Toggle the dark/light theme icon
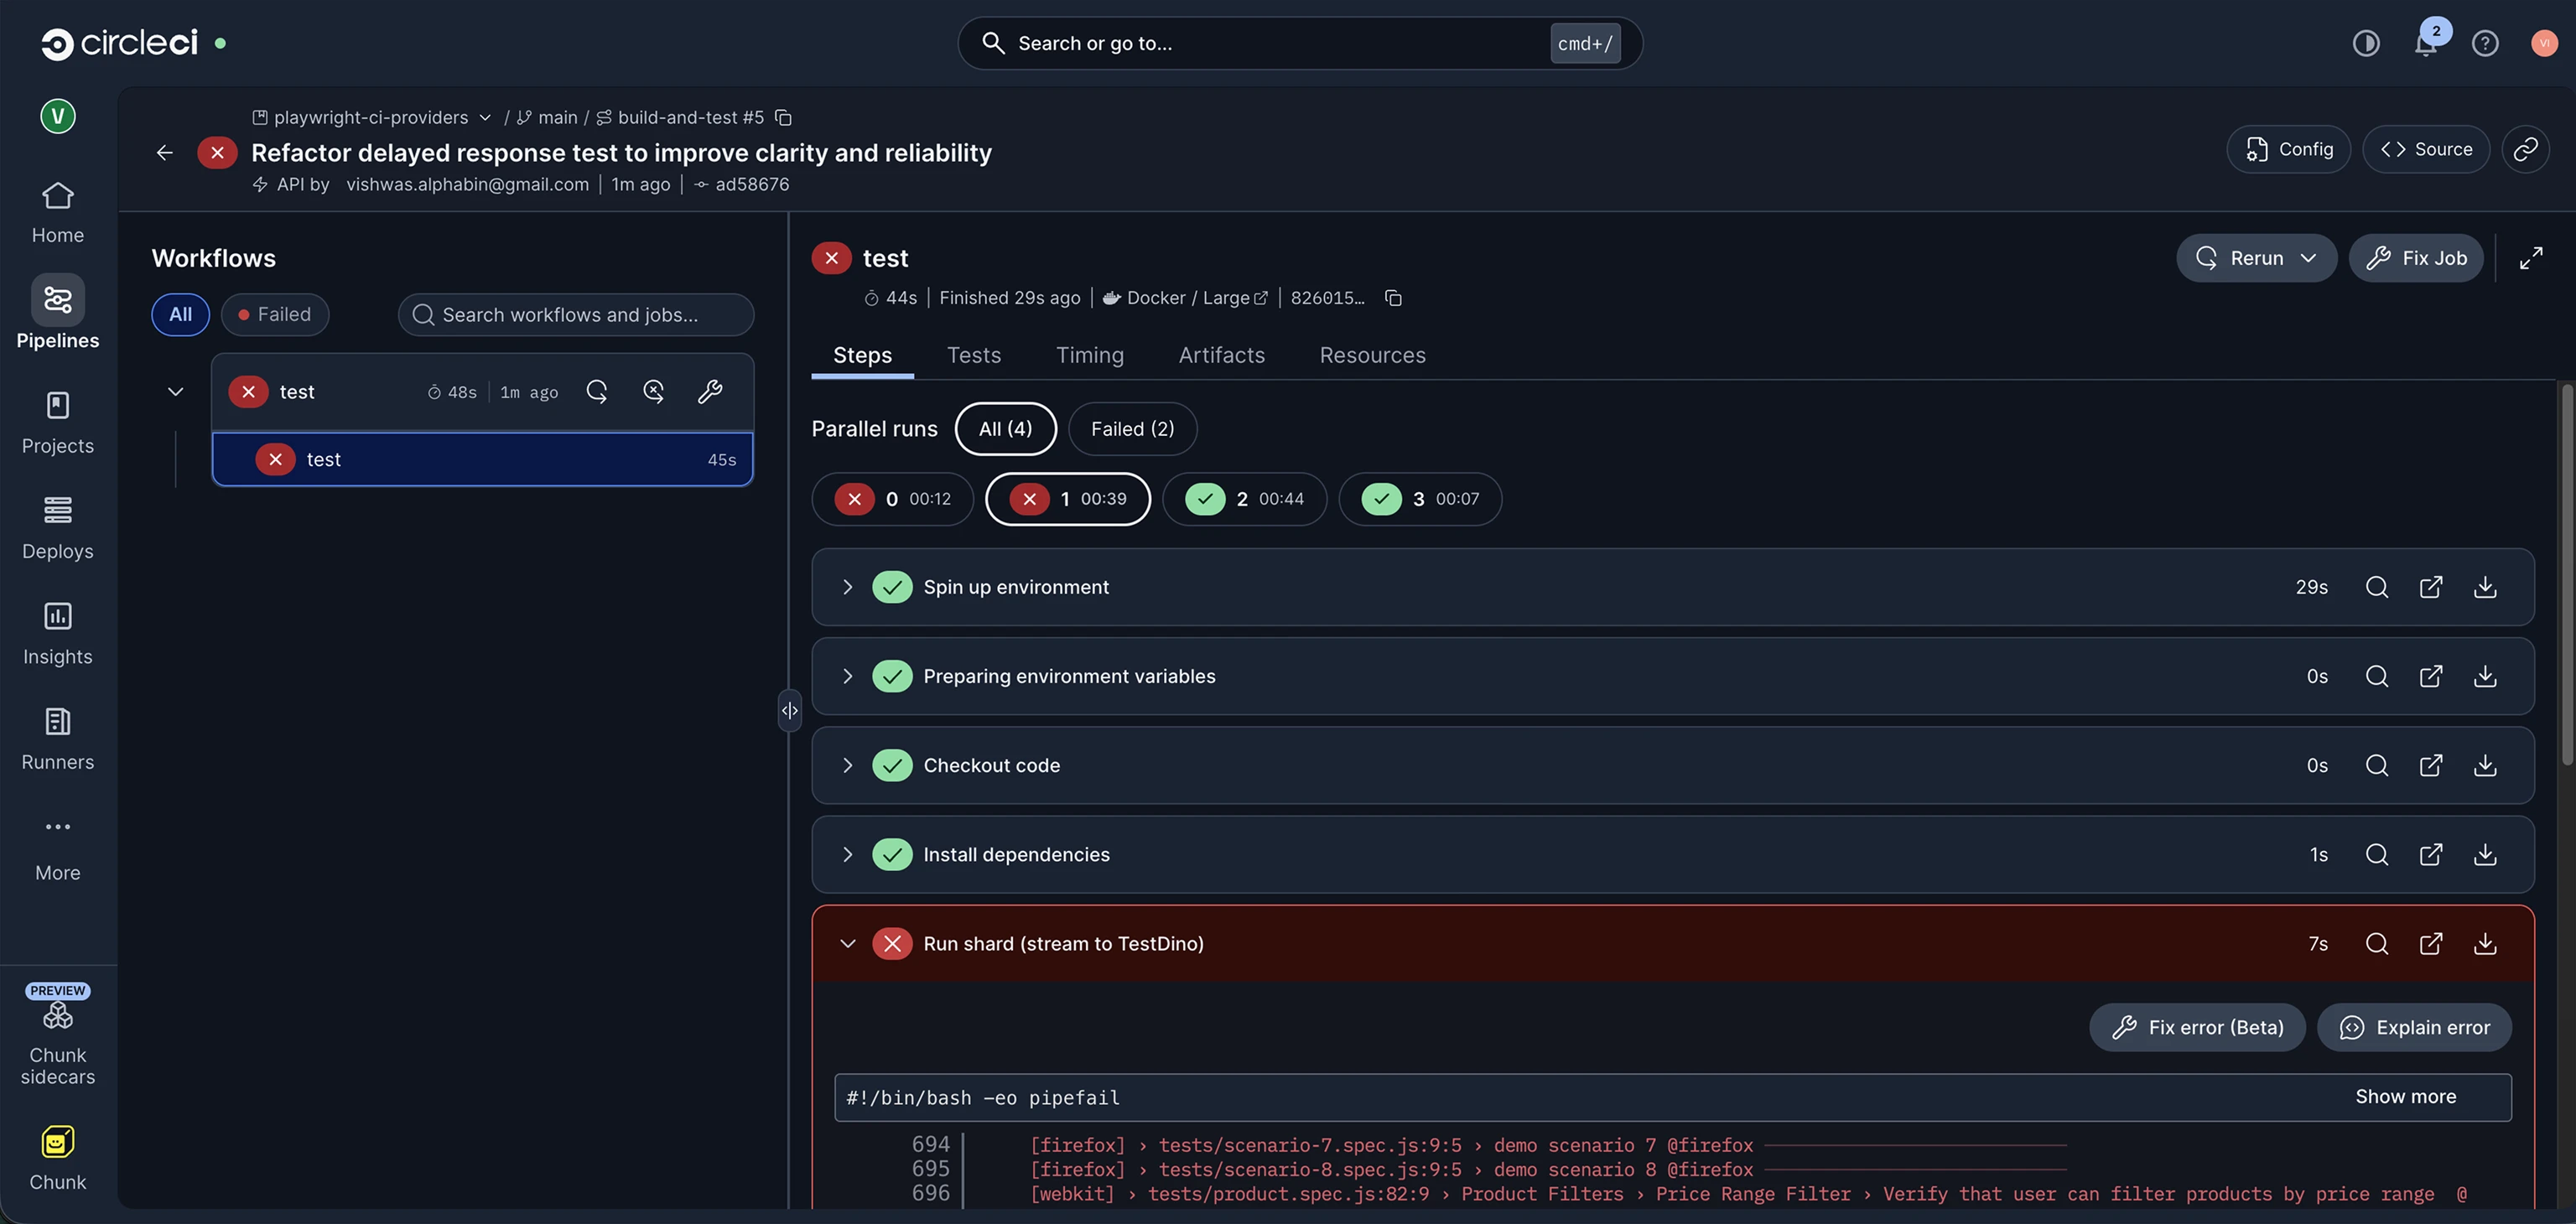The height and width of the screenshot is (1224, 2576). click(x=2365, y=43)
